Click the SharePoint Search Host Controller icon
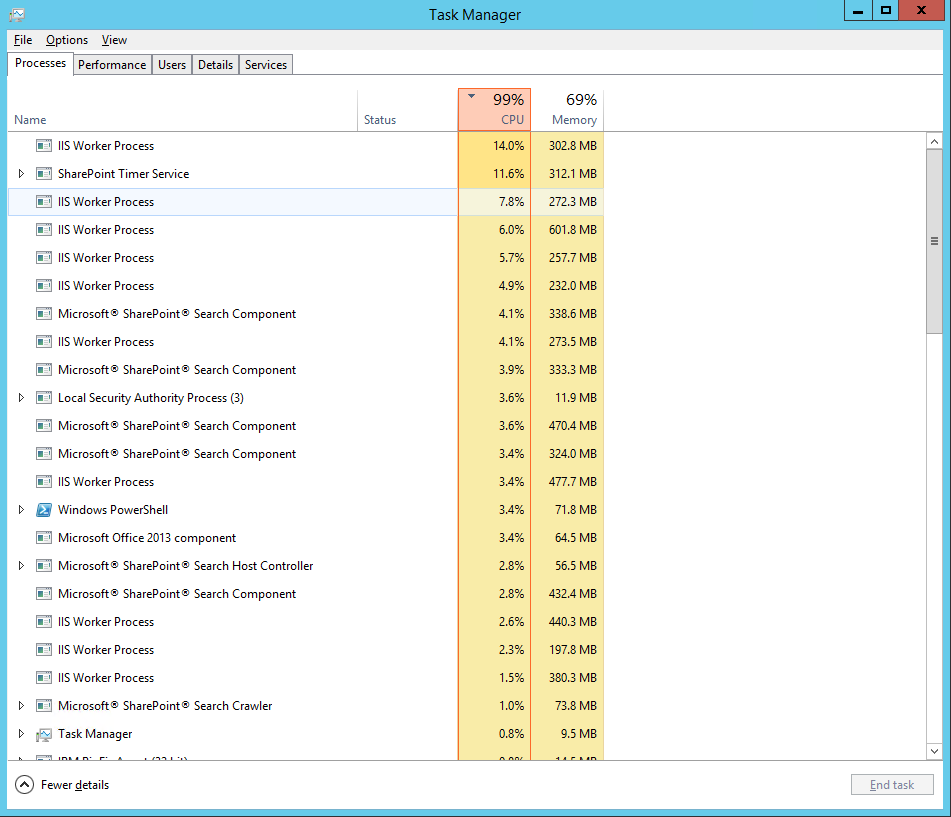 point(44,566)
